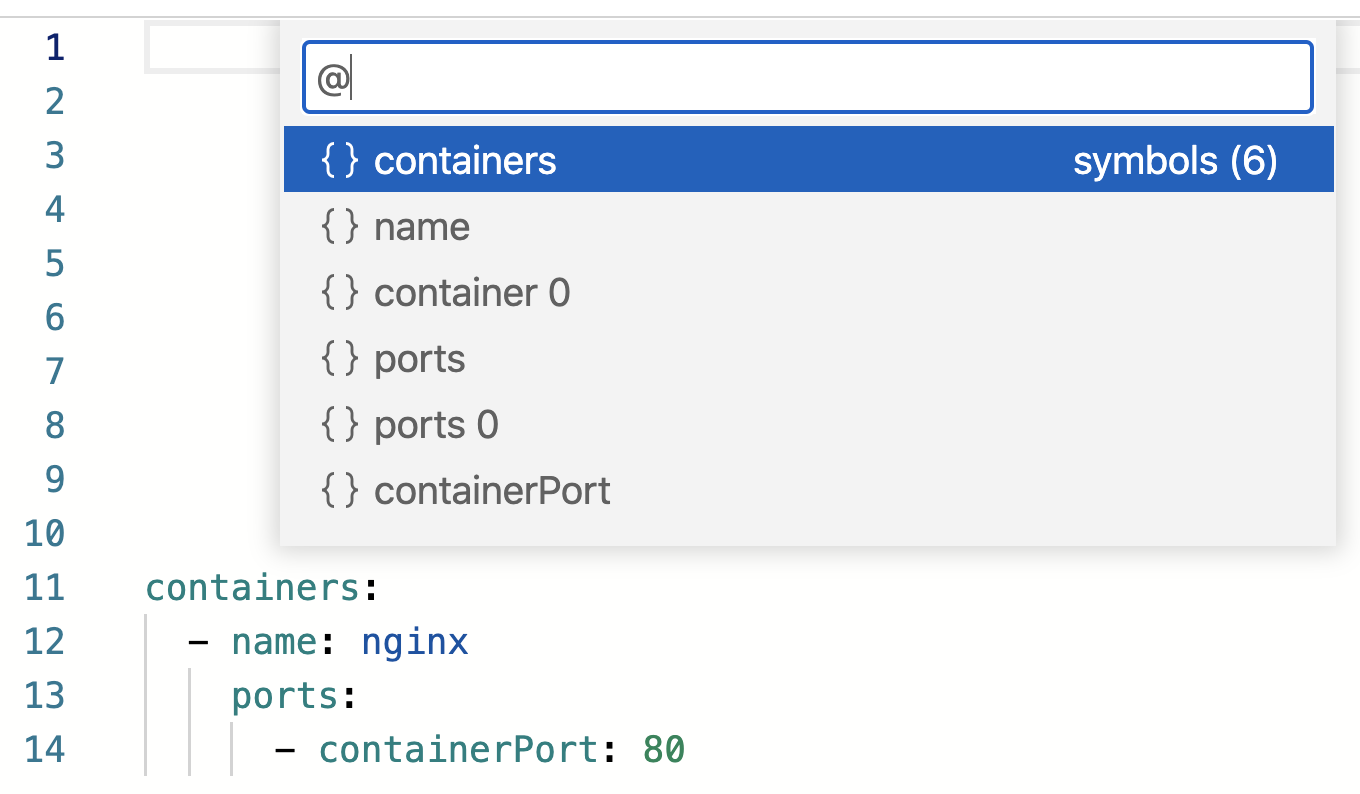Click the containers key on line 11
This screenshot has height=794, width=1360.
coord(252,587)
